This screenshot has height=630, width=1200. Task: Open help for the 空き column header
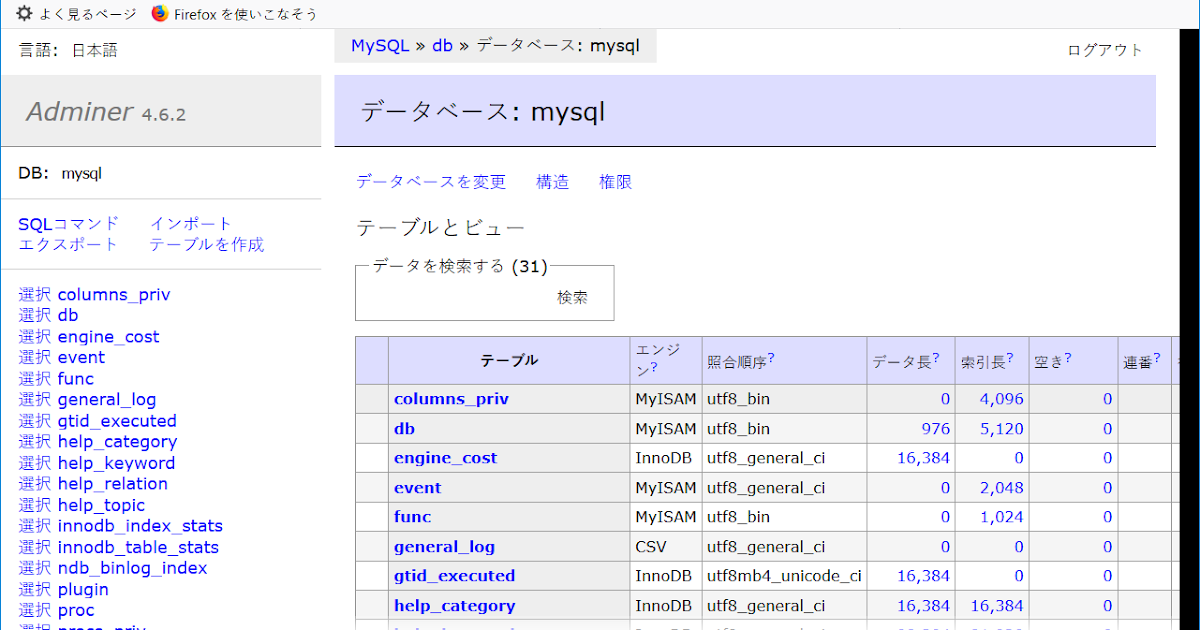point(1068,356)
